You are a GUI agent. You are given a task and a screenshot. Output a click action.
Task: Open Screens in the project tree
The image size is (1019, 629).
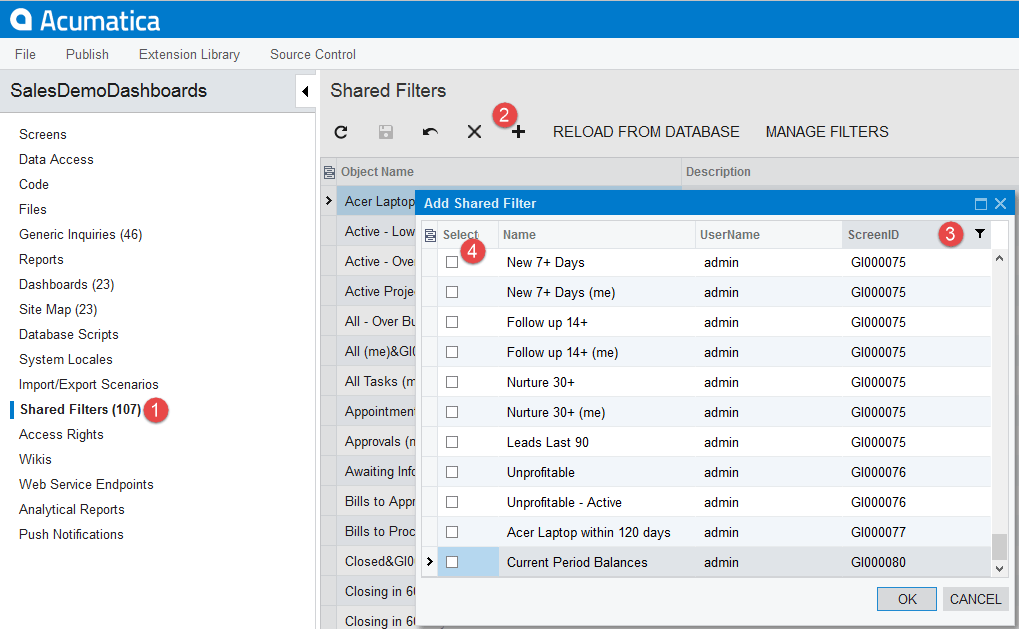coord(43,135)
